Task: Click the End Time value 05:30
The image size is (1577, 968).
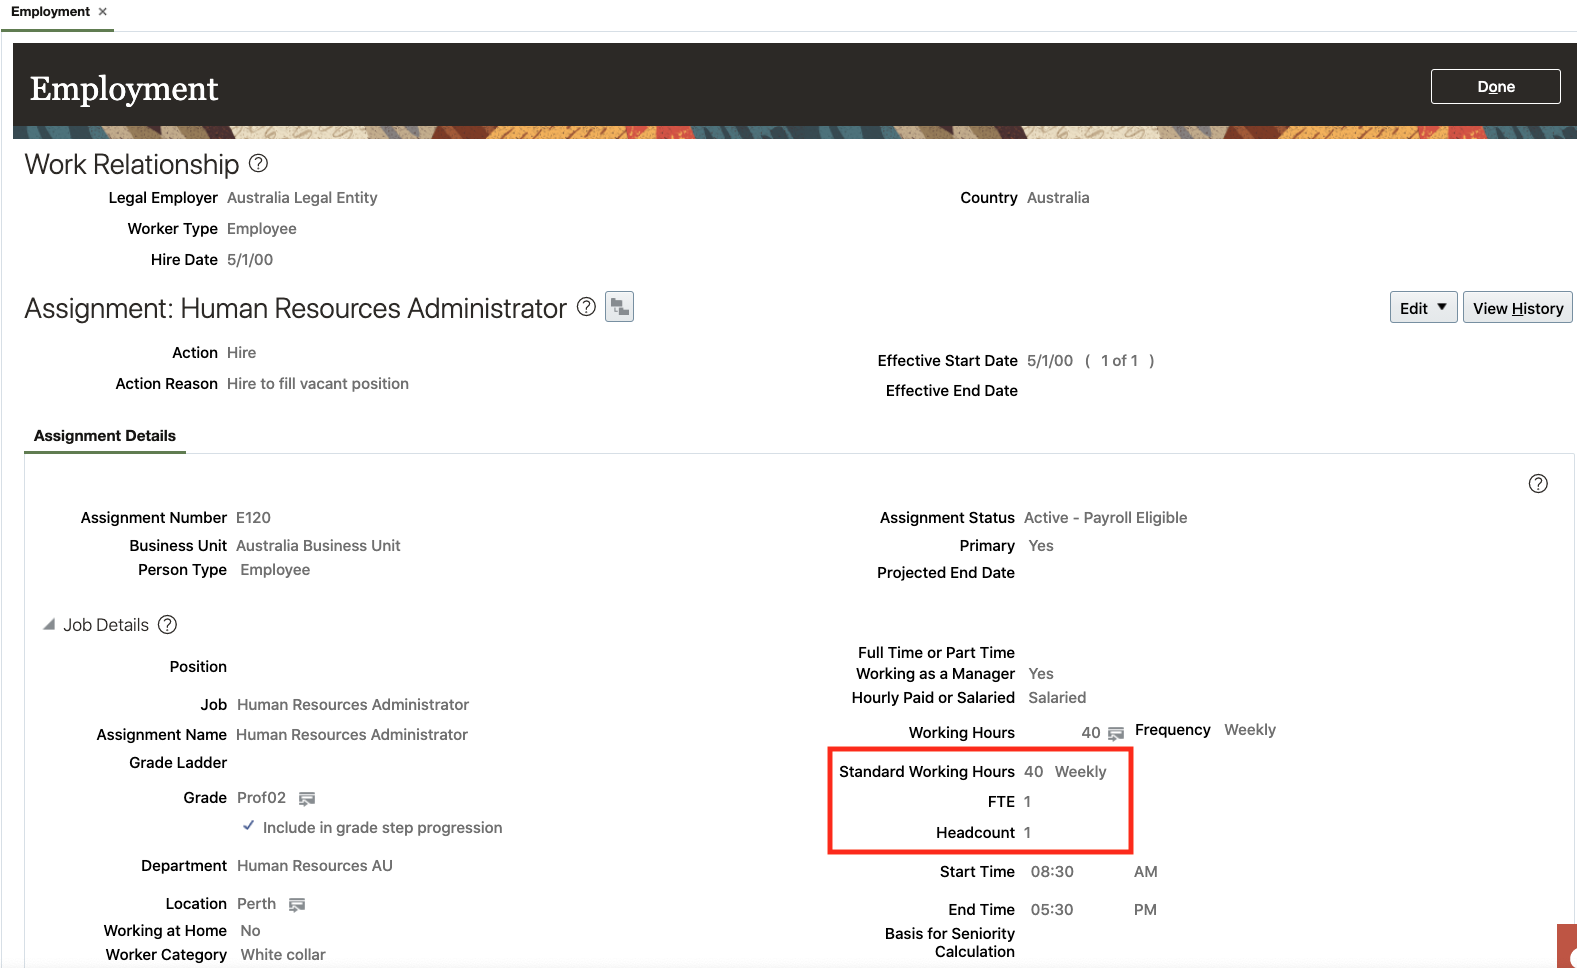Action: click(x=1052, y=910)
